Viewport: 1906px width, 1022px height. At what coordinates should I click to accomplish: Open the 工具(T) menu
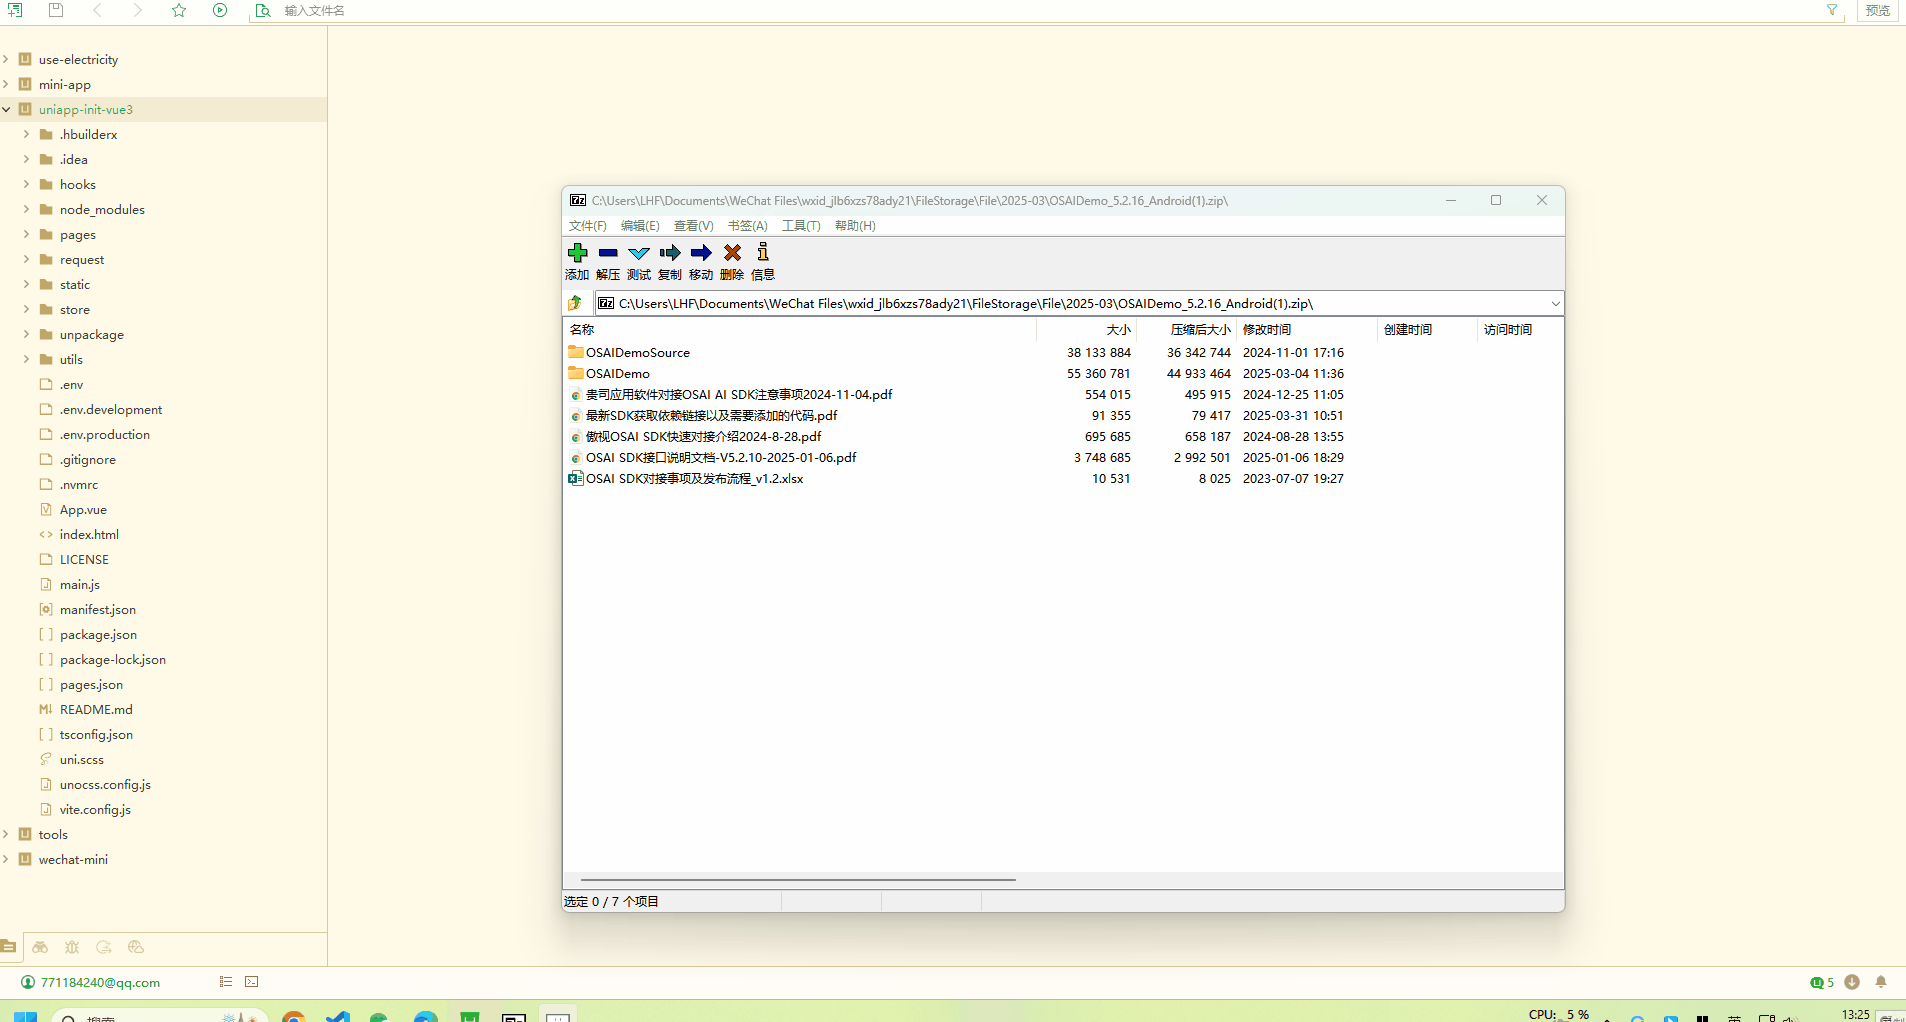(800, 226)
